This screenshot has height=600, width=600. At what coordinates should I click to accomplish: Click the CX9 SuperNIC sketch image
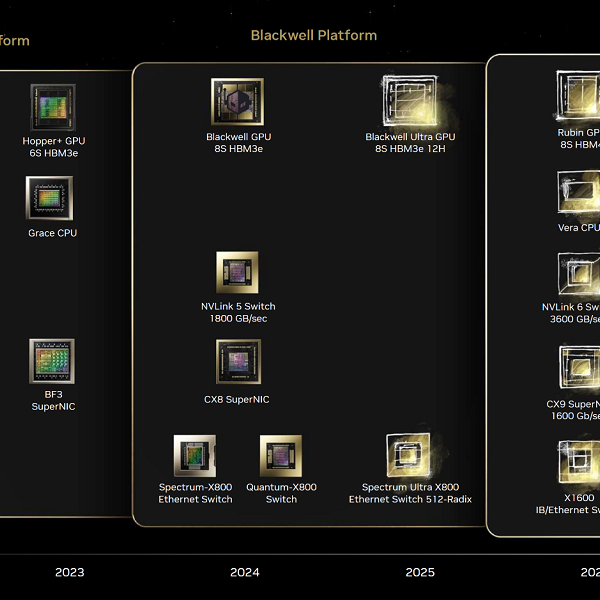[x=579, y=367]
